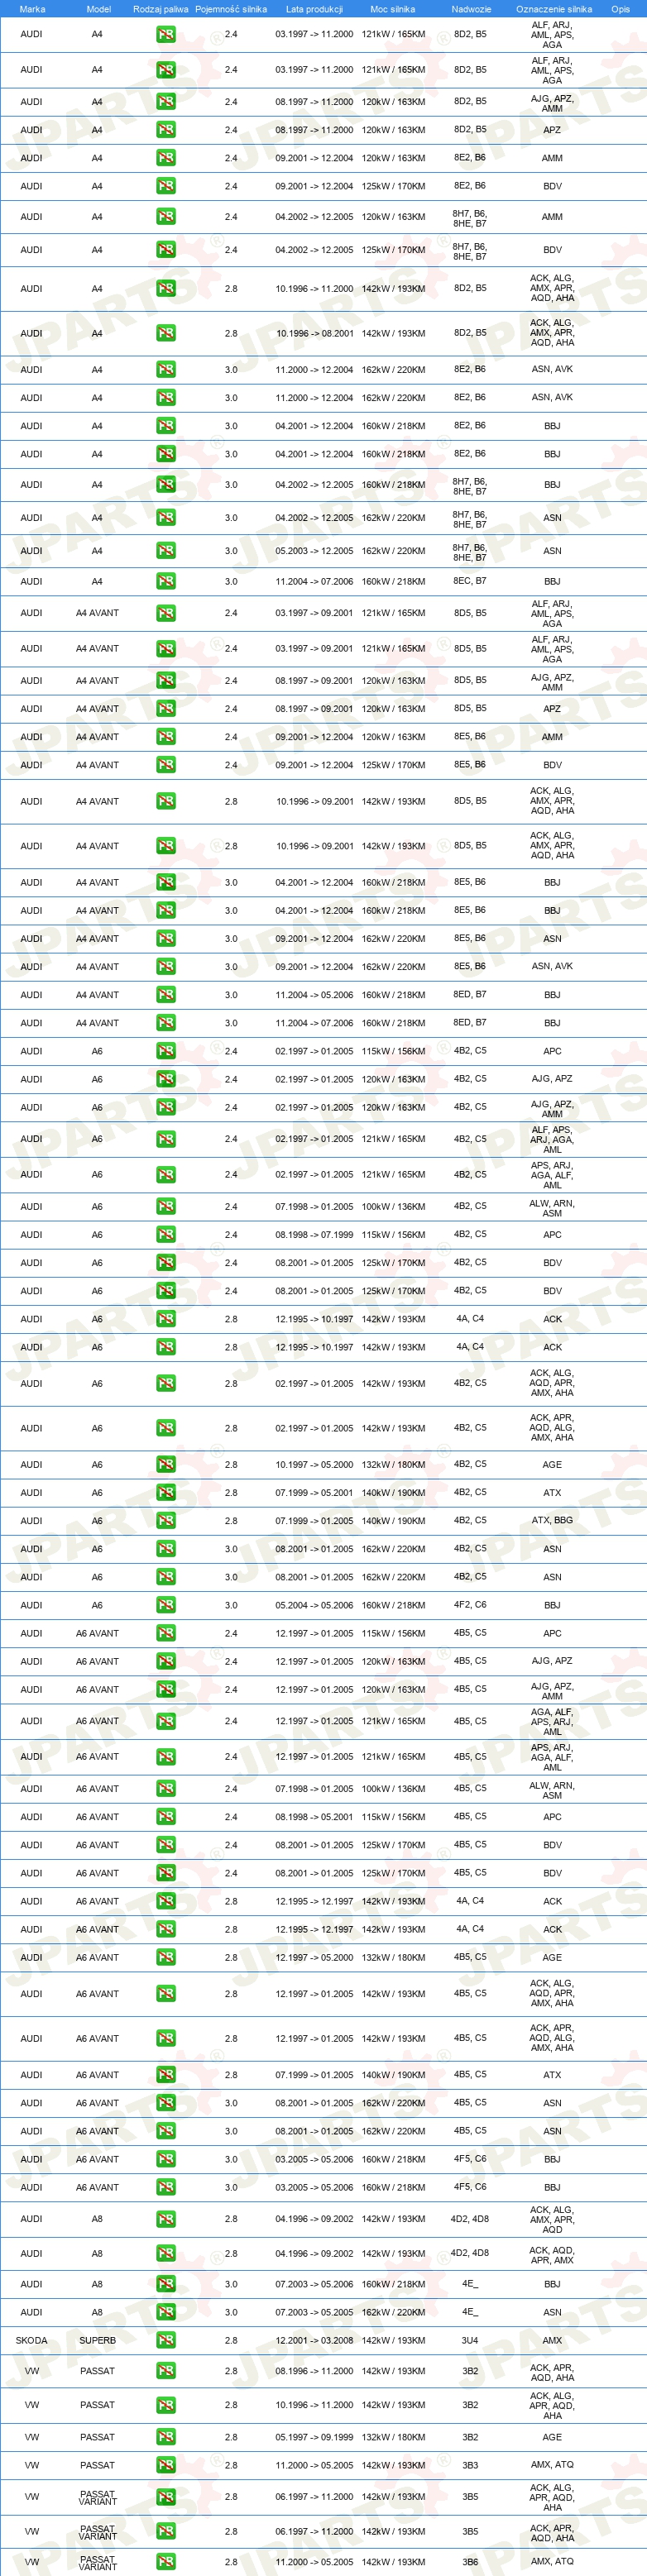The width and height of the screenshot is (647, 2576).
Task: Click fuel icon in VW PASSAT 3B3 row
Action: coord(166,2465)
